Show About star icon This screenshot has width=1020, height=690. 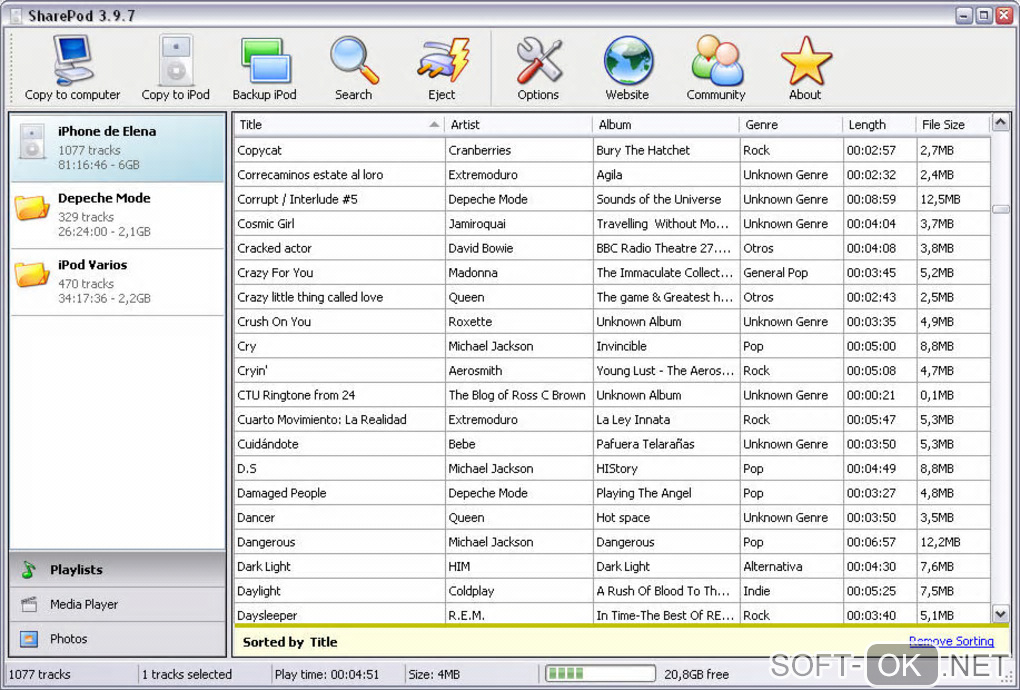tap(806, 60)
